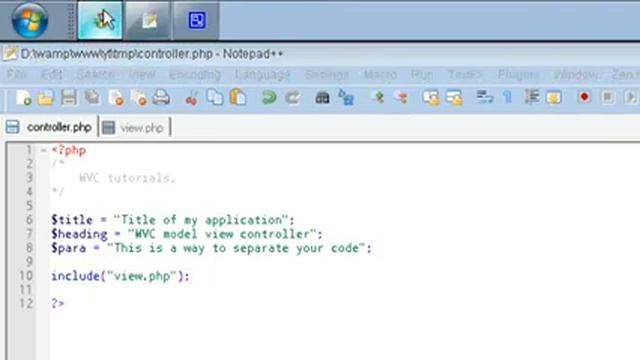This screenshot has height=360, width=640.
Task: Toggle the Indent Guide icon
Action: click(531, 97)
